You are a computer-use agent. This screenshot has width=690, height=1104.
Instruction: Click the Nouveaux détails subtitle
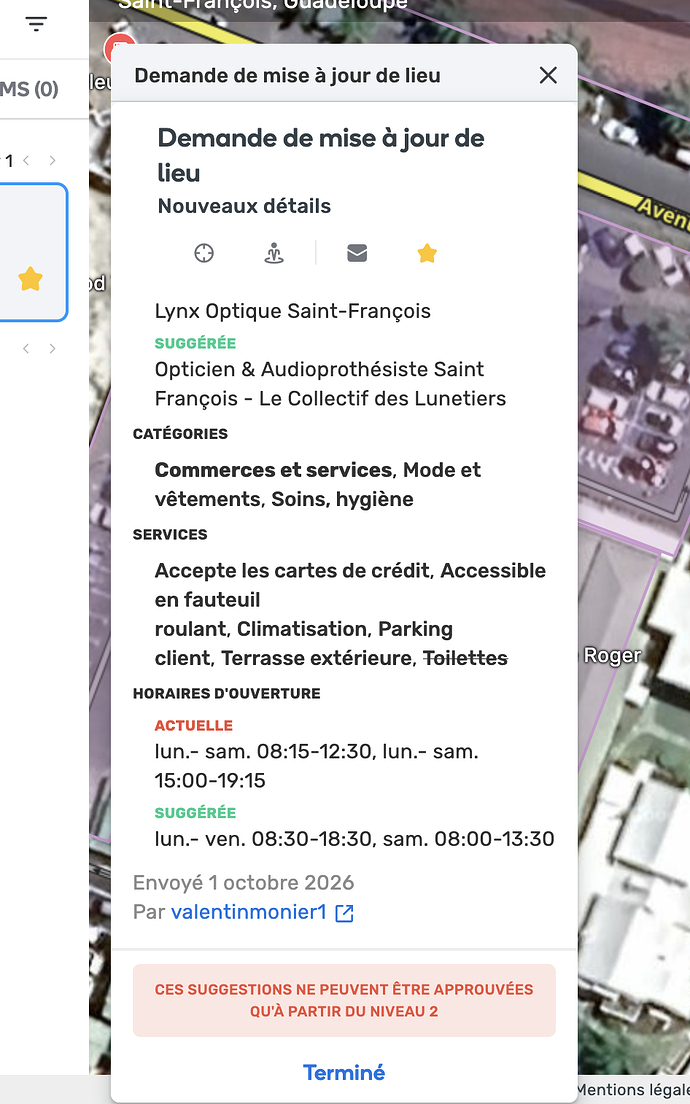244,206
